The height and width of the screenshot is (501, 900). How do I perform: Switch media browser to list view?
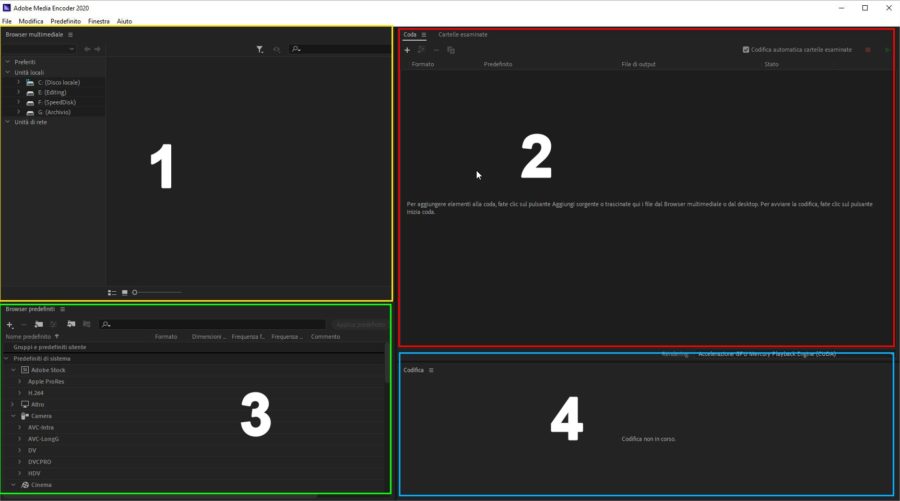pos(112,293)
